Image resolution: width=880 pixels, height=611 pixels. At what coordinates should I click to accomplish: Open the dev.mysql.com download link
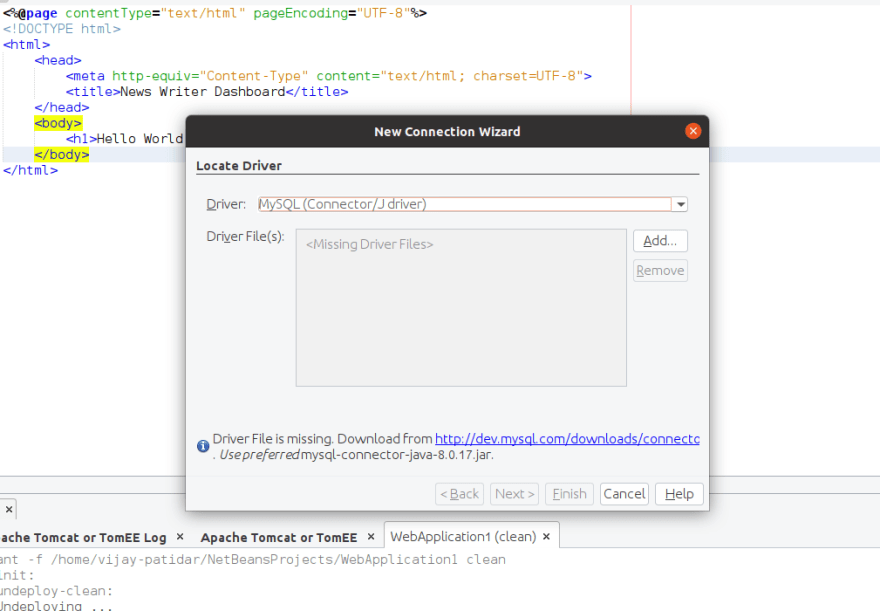click(567, 439)
